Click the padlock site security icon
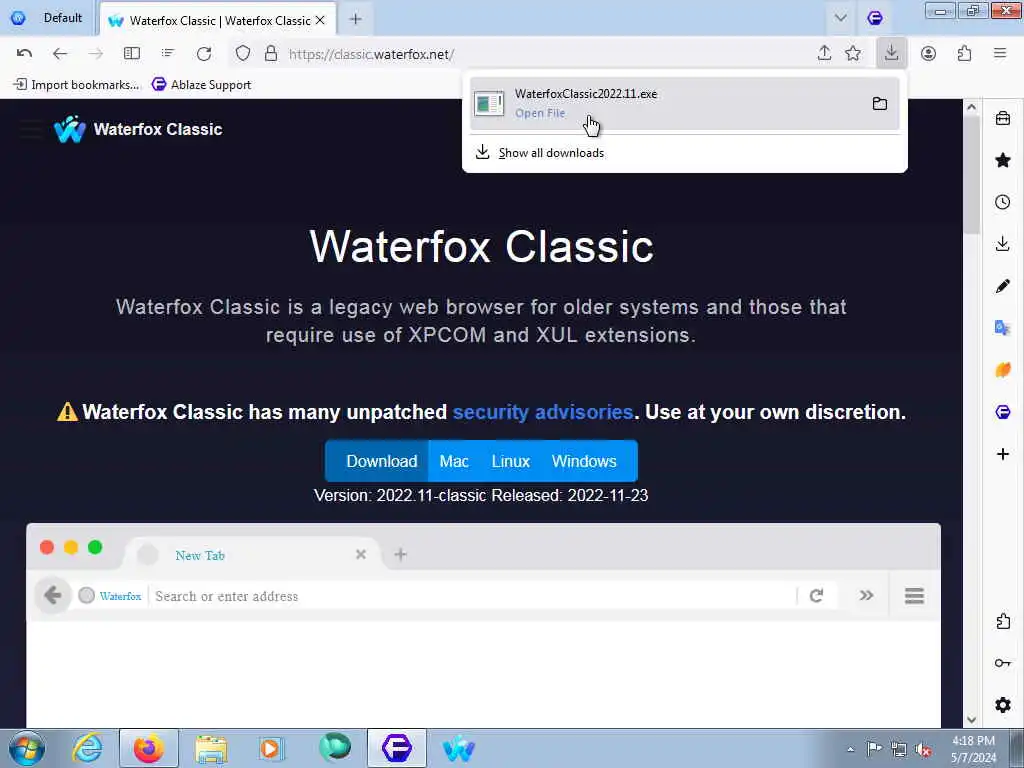1024x768 pixels. (271, 54)
